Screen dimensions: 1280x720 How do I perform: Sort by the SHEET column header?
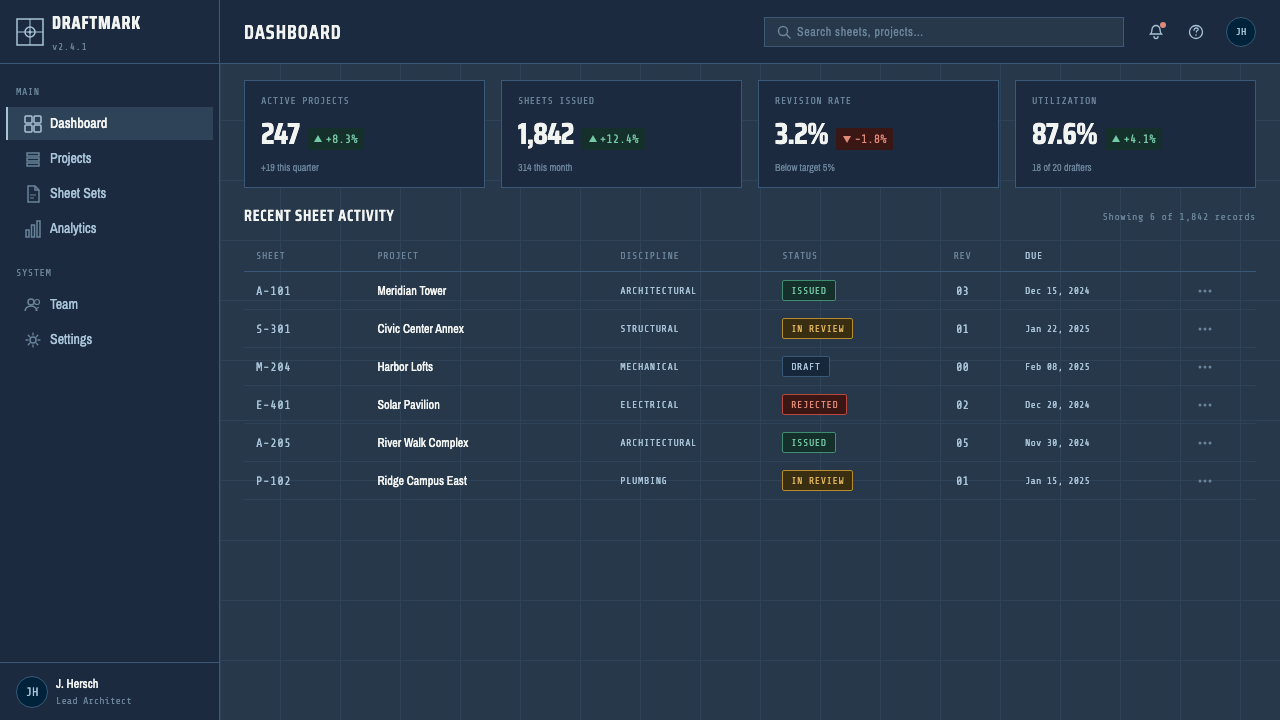tap(271, 256)
